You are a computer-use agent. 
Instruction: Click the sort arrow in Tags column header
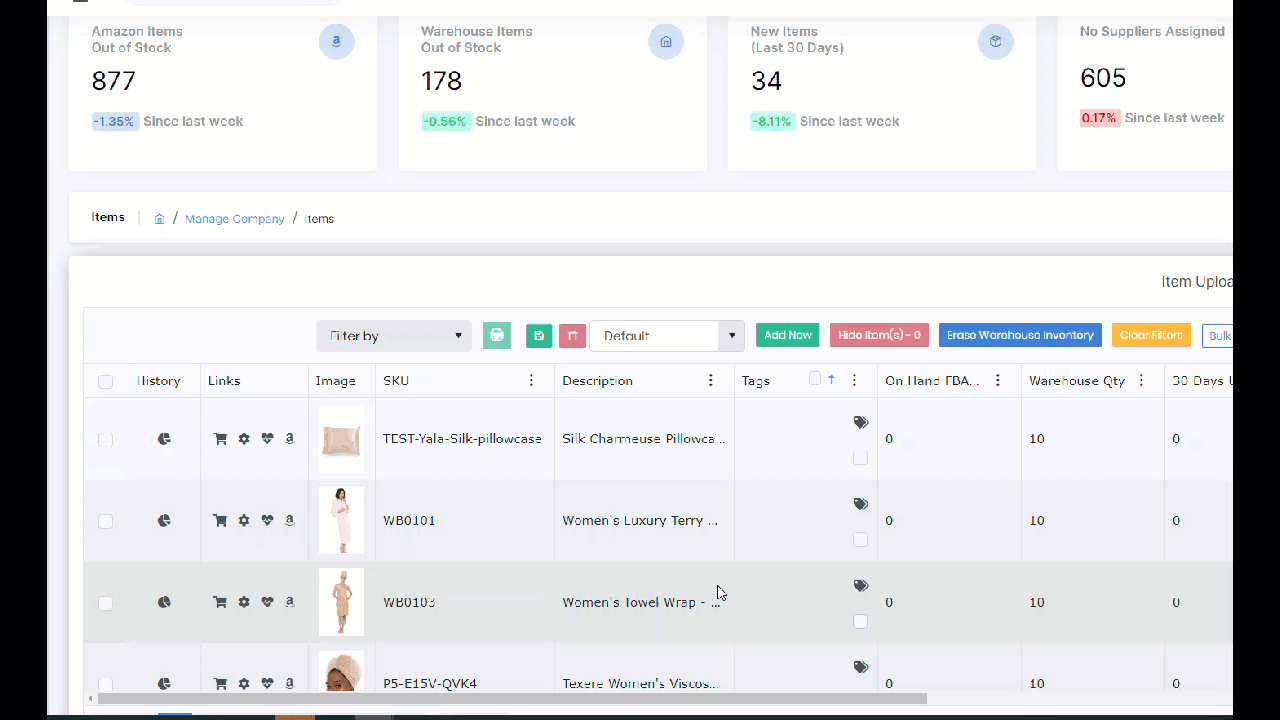(x=831, y=380)
